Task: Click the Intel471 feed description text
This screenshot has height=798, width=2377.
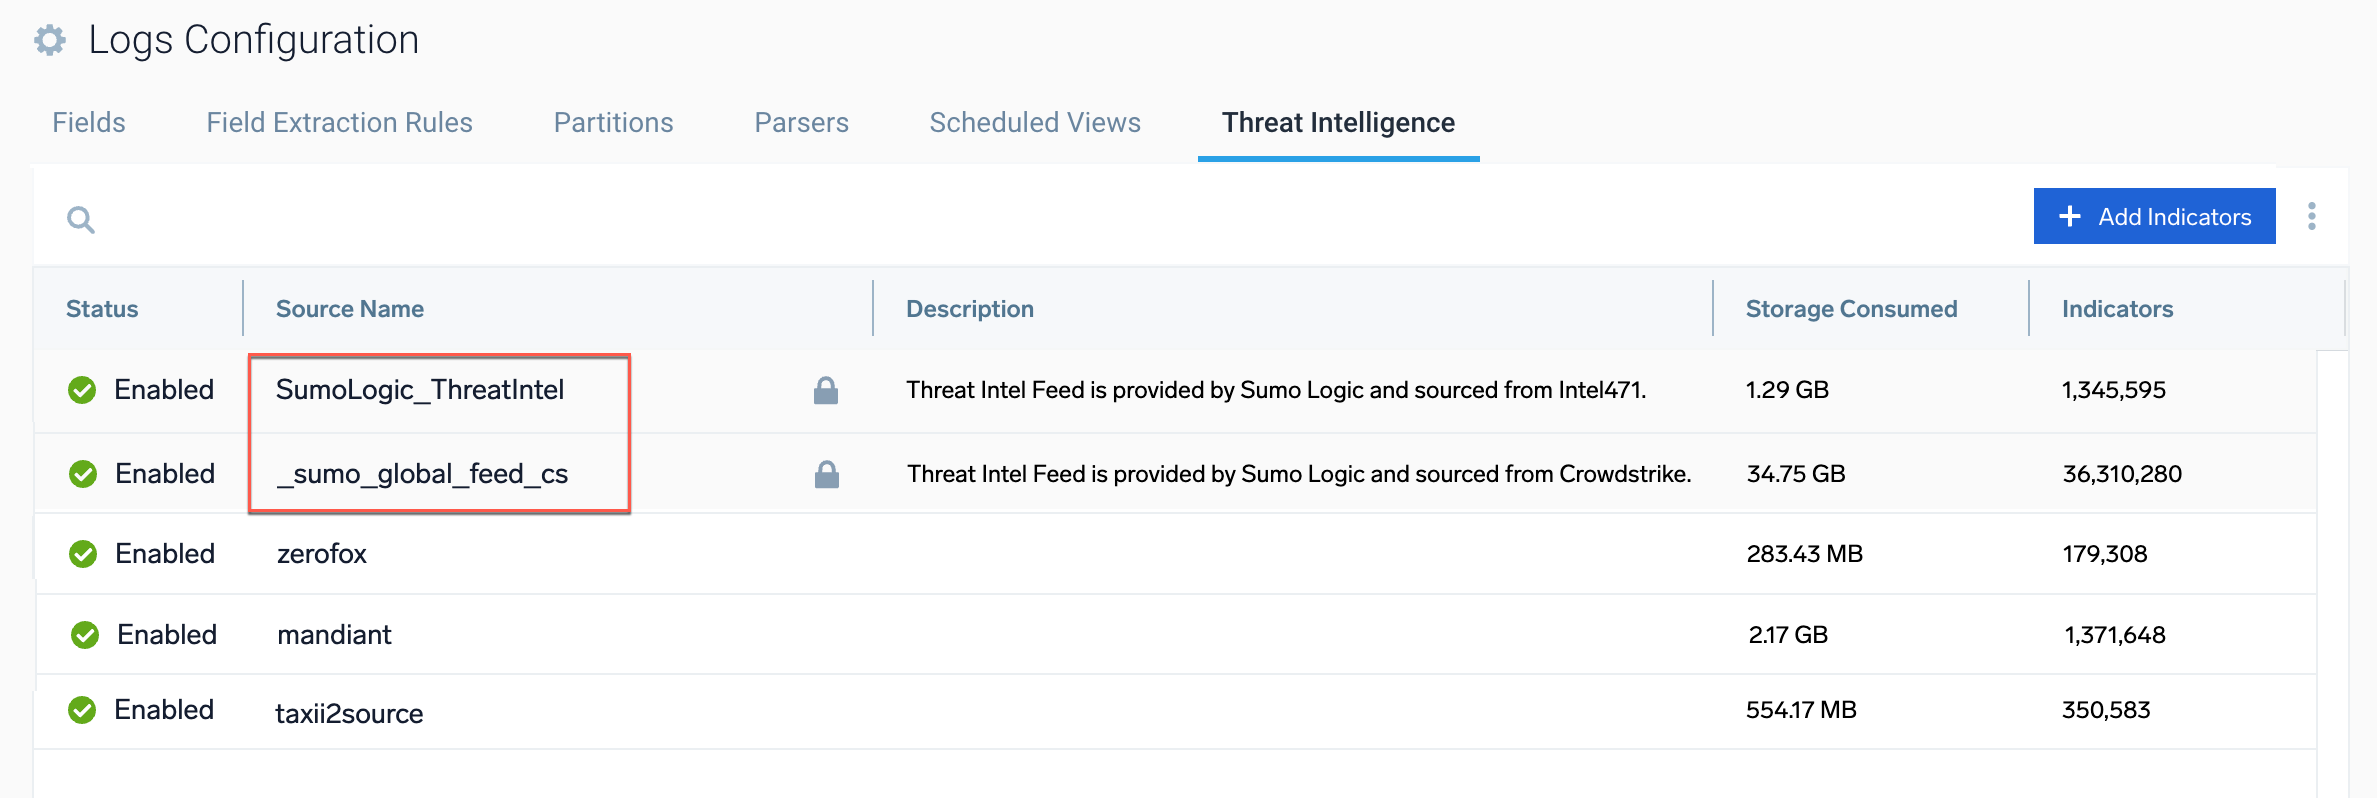Action: pos(1276,390)
